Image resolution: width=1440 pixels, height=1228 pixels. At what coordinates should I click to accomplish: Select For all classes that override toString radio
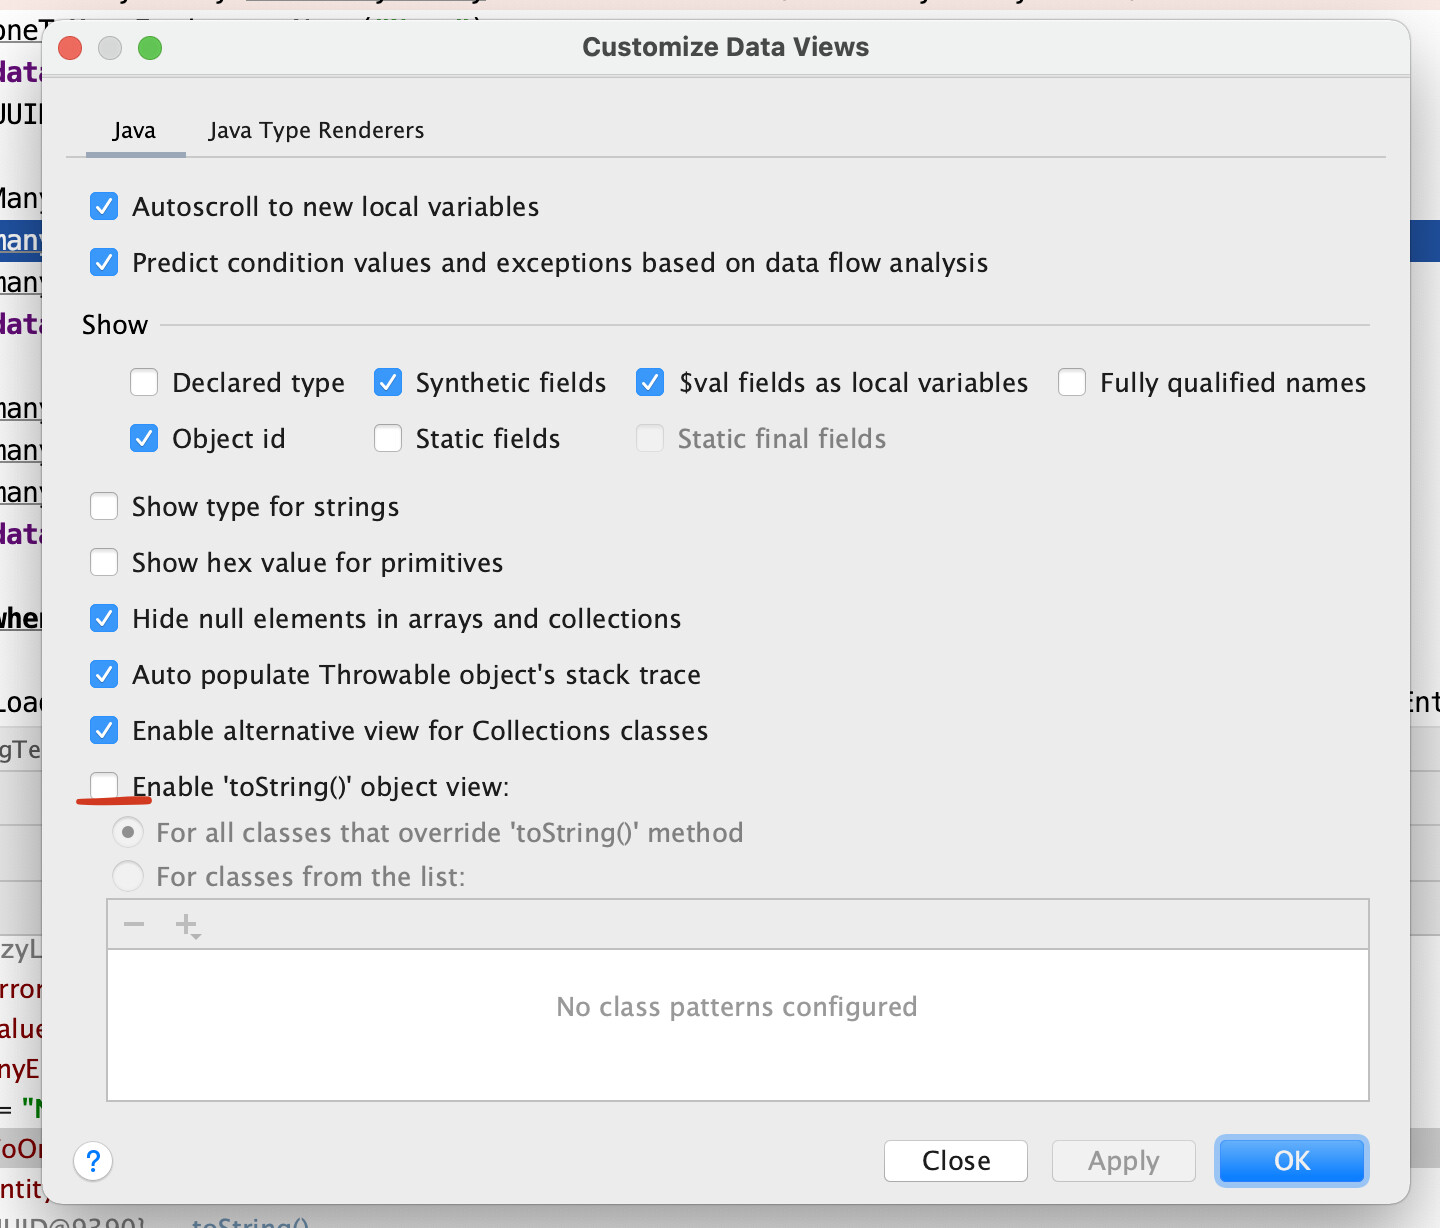(128, 833)
